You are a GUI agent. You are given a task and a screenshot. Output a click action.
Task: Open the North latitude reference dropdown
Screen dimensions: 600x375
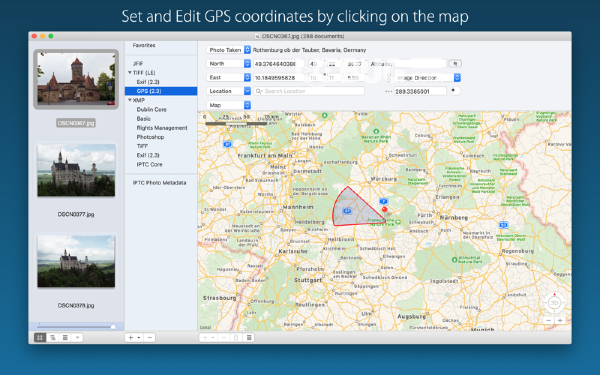tap(228, 64)
